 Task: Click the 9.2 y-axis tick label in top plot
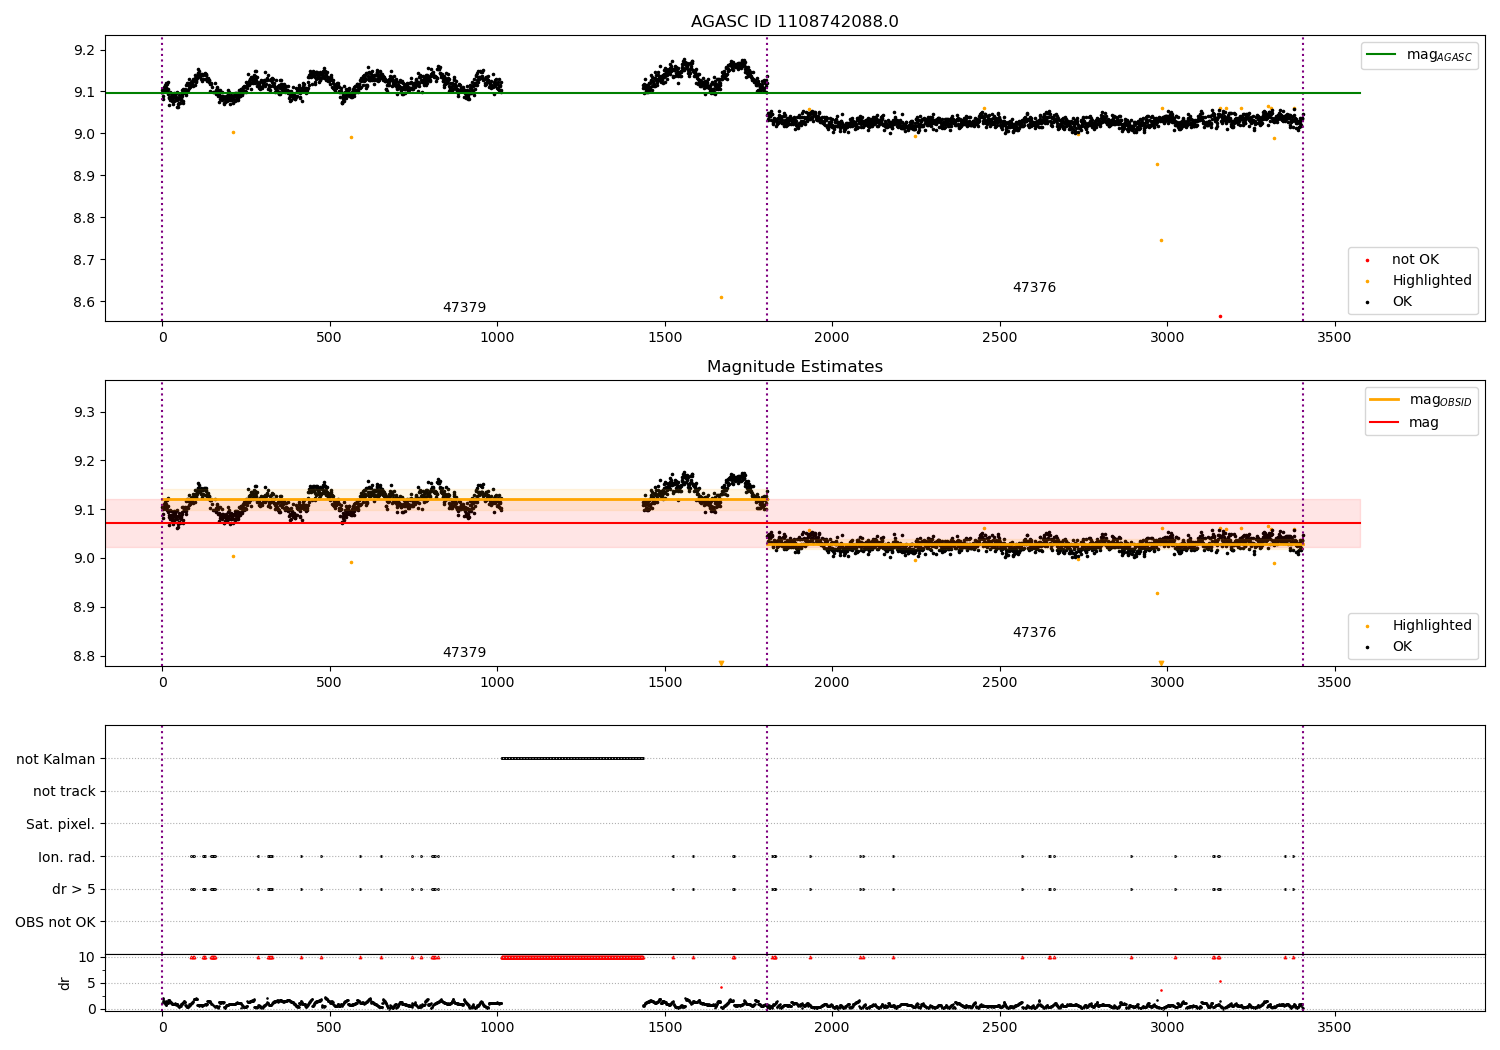[86, 51]
